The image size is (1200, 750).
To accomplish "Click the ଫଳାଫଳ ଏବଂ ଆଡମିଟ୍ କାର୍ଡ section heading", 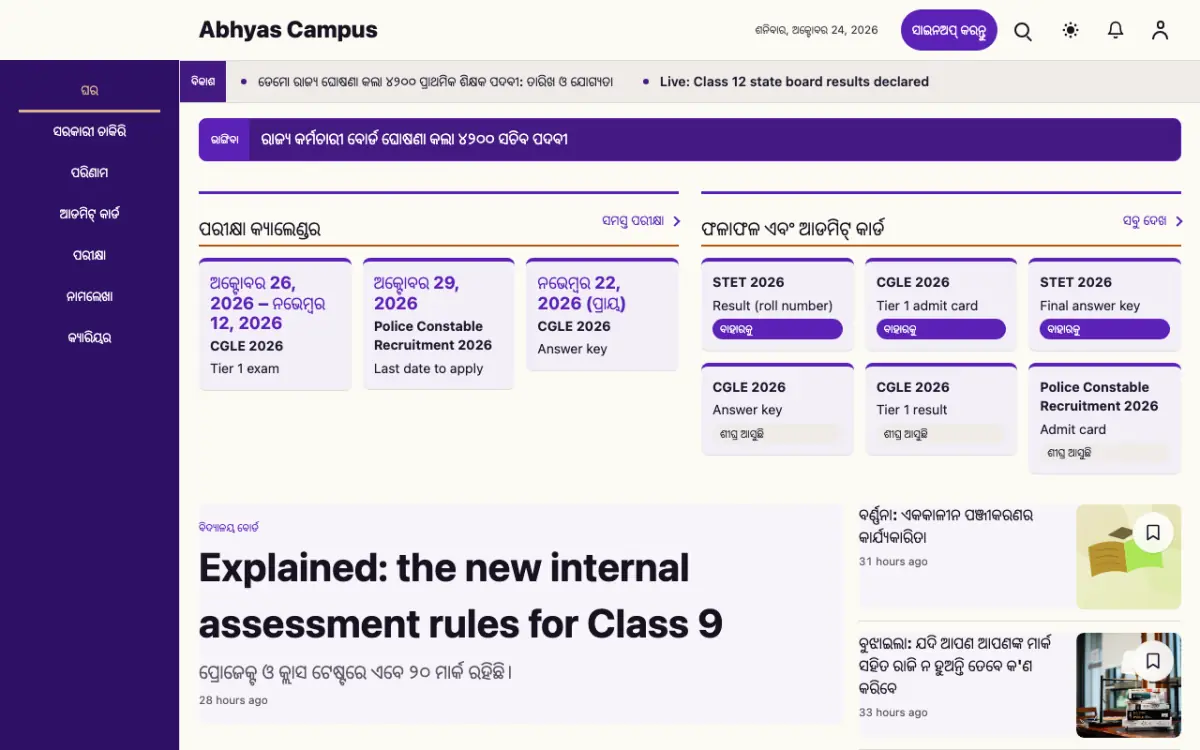I will pos(793,228).
